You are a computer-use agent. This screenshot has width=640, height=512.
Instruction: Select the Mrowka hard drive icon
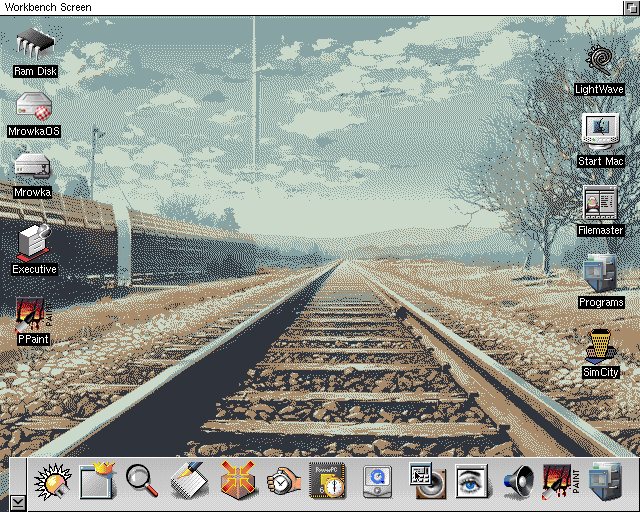(33, 167)
